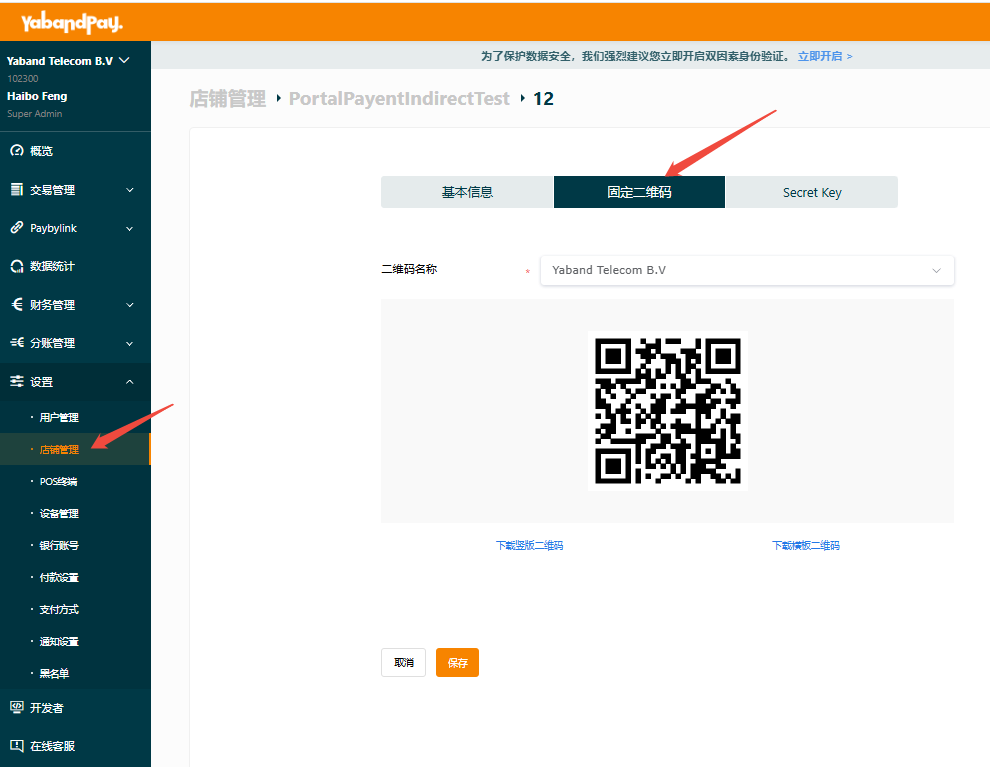Click the 财务管理 euro icon
The height and width of the screenshot is (767, 990).
[17, 304]
